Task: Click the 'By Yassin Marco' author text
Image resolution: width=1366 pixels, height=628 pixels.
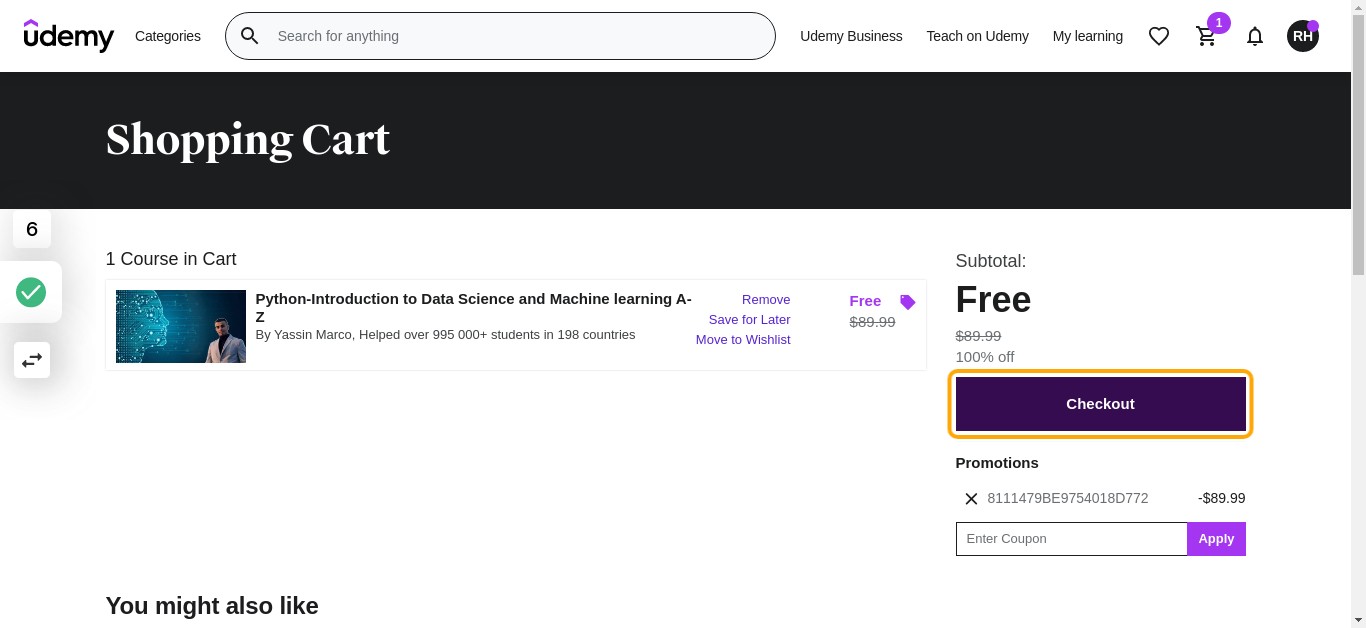Action: coord(445,335)
